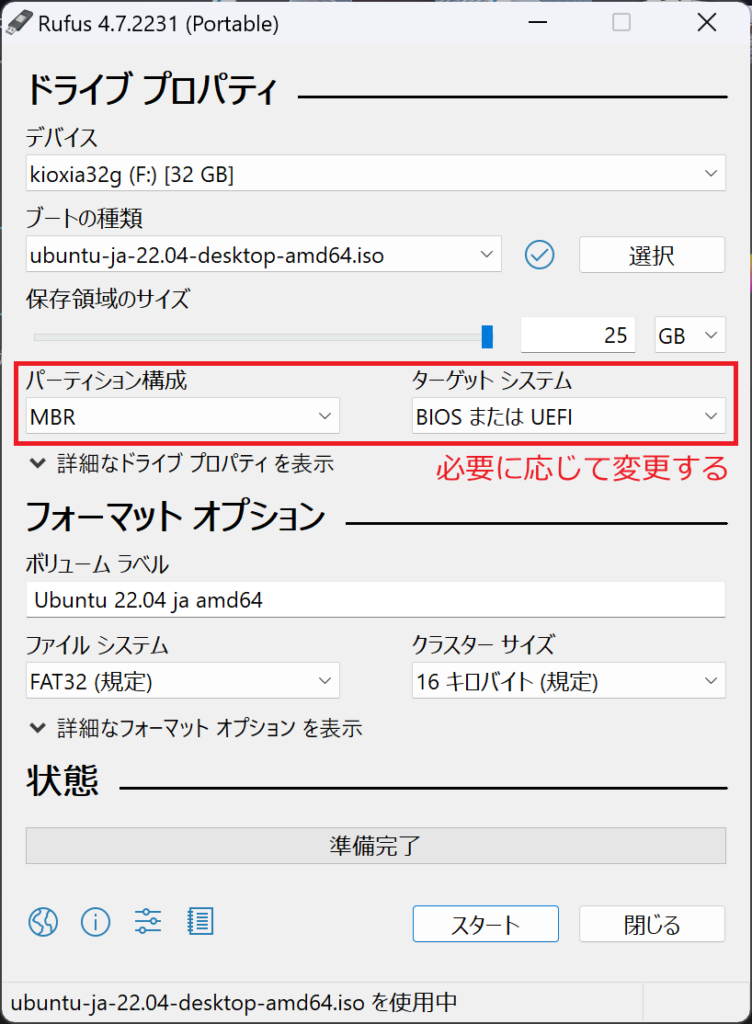Open the パーティション構成 MBR dropdown

coord(183,416)
